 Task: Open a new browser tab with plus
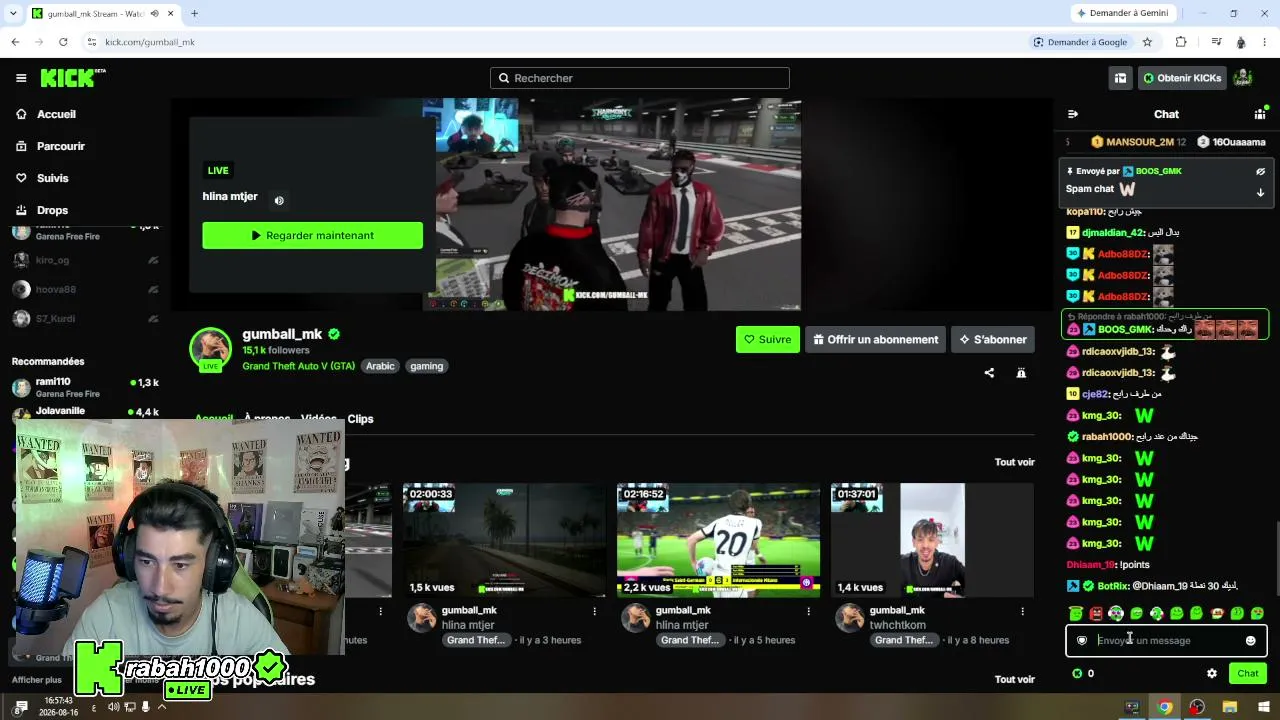[x=194, y=13]
